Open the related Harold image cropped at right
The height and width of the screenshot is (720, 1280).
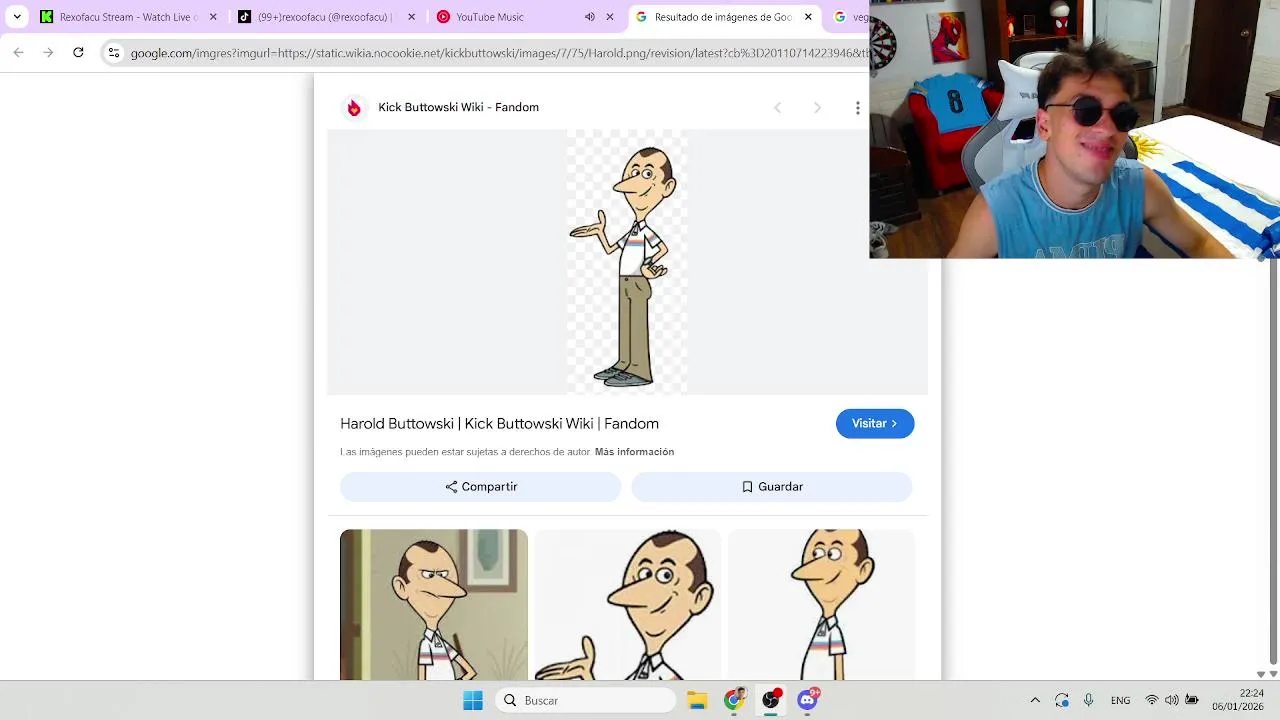821,605
